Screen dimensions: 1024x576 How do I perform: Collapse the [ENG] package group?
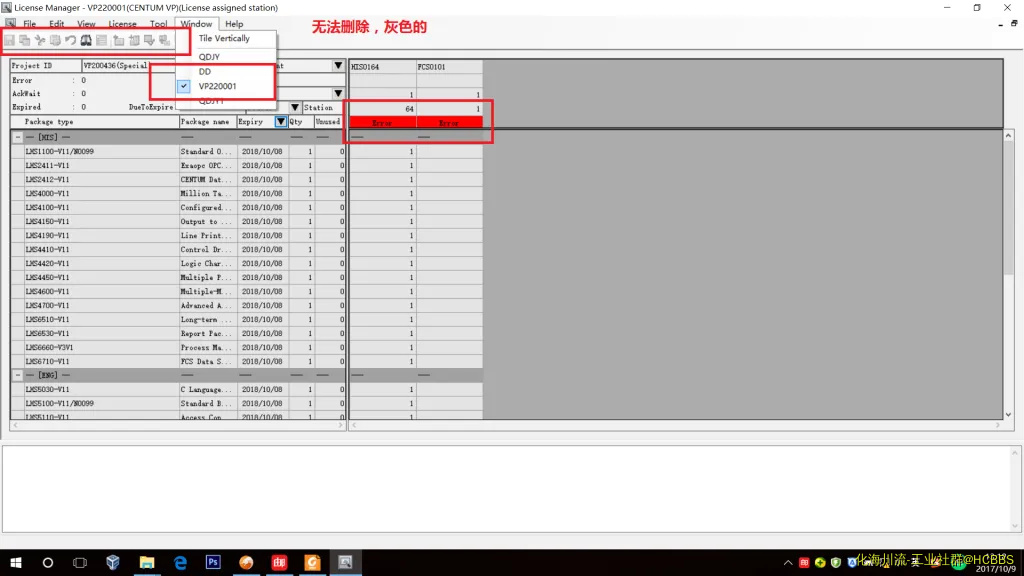18,375
